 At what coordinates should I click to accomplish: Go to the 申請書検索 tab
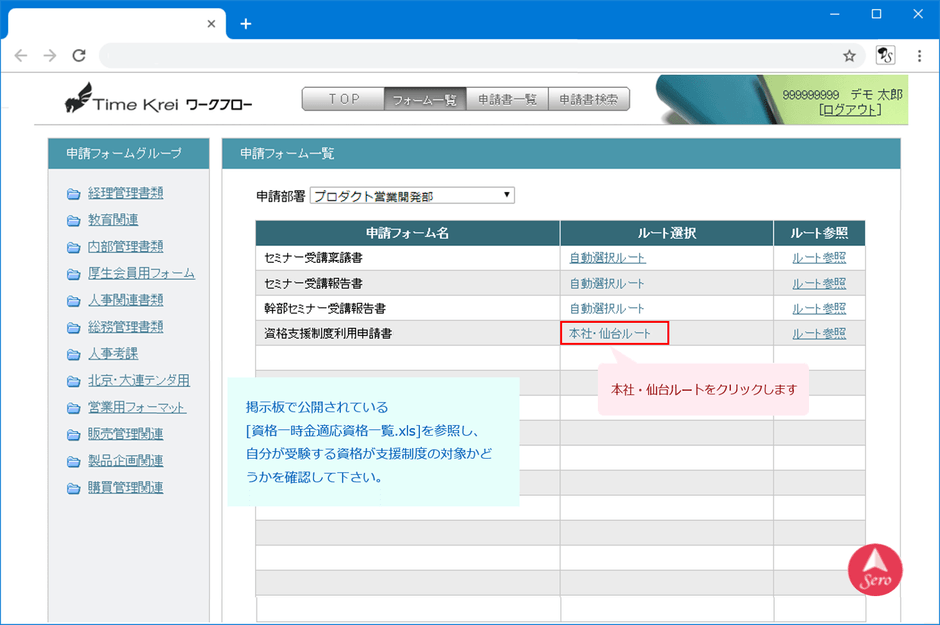[x=589, y=100]
